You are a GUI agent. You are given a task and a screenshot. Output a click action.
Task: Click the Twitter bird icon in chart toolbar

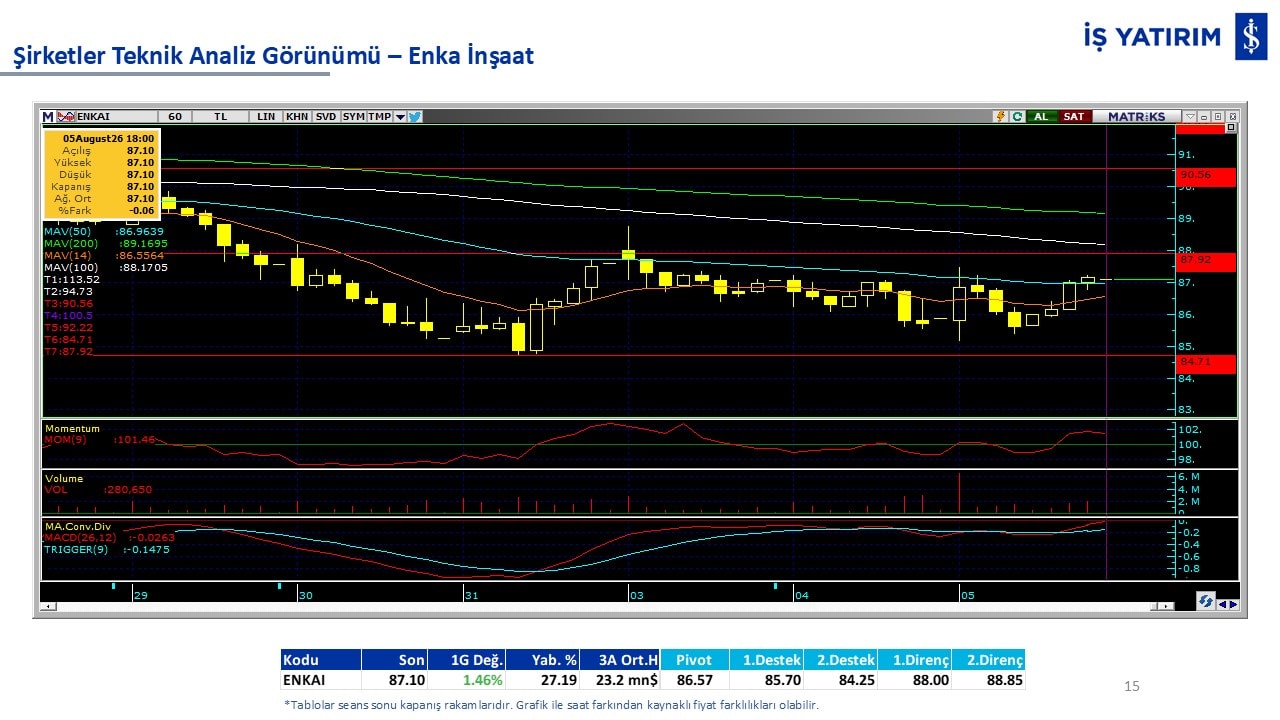415,116
